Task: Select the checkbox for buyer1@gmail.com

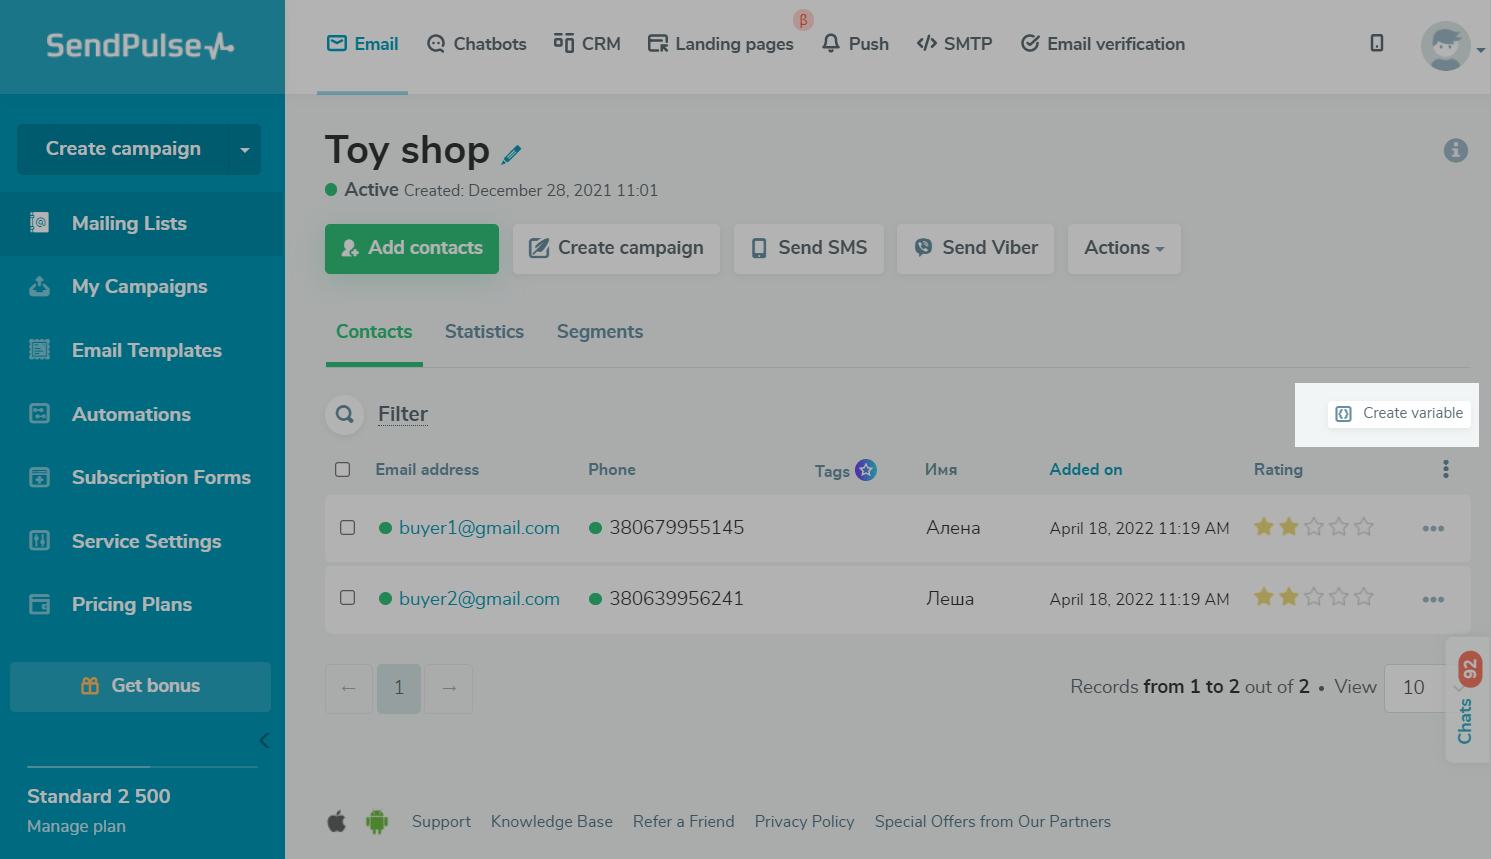Action: click(348, 528)
